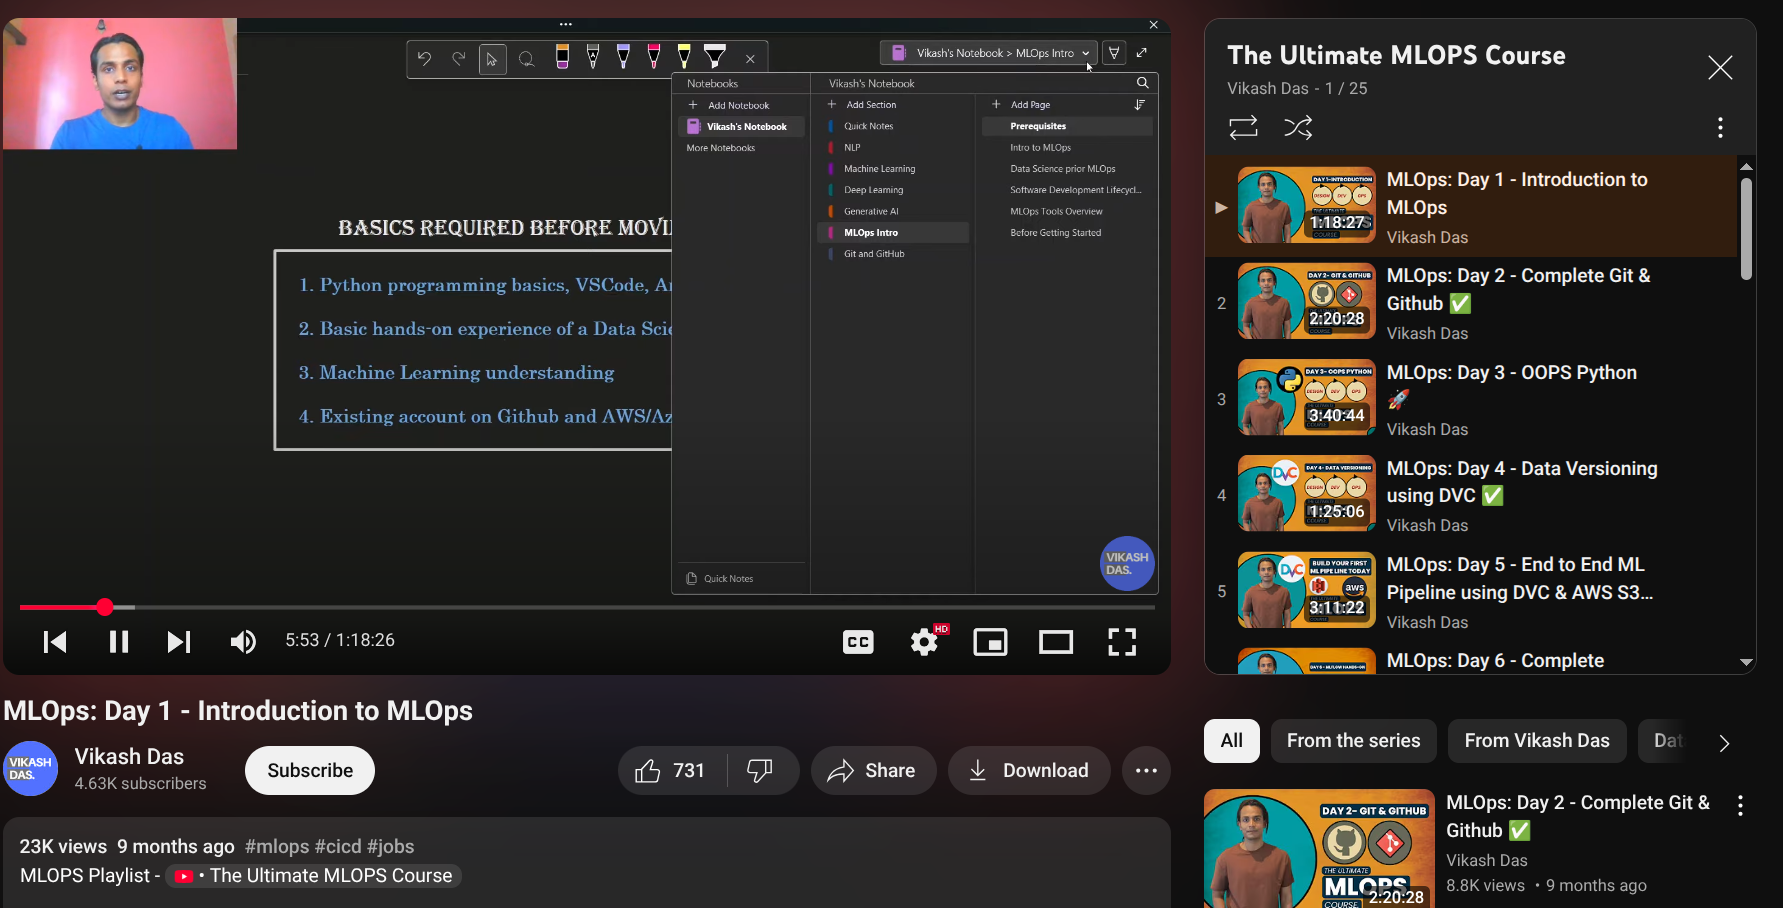Image resolution: width=1783 pixels, height=908 pixels.
Task: Sort pages using sort icon
Action: click(1139, 105)
